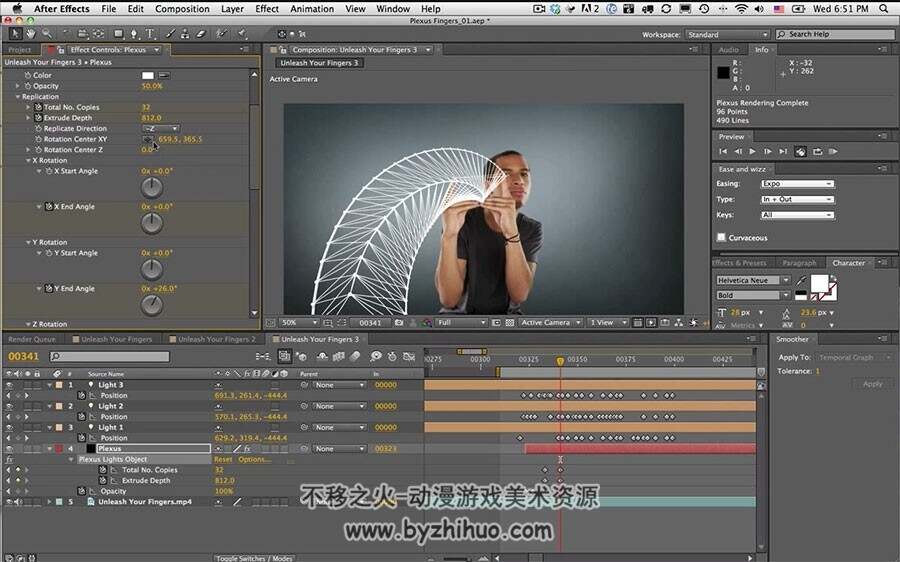
Task: Open the Replicate Direction dropdown
Action: click(x=160, y=129)
